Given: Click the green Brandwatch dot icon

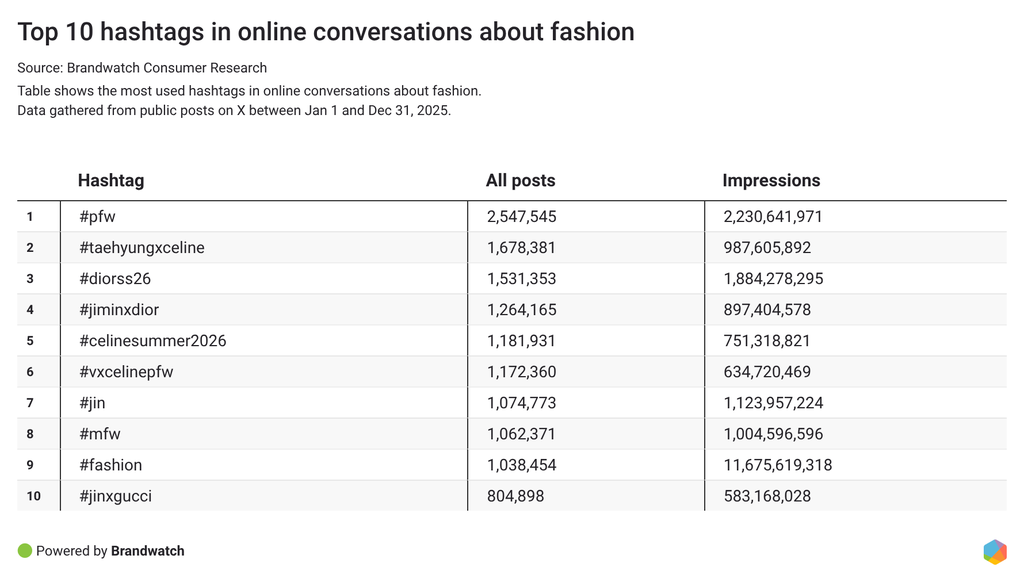Looking at the screenshot, I should click(25, 551).
